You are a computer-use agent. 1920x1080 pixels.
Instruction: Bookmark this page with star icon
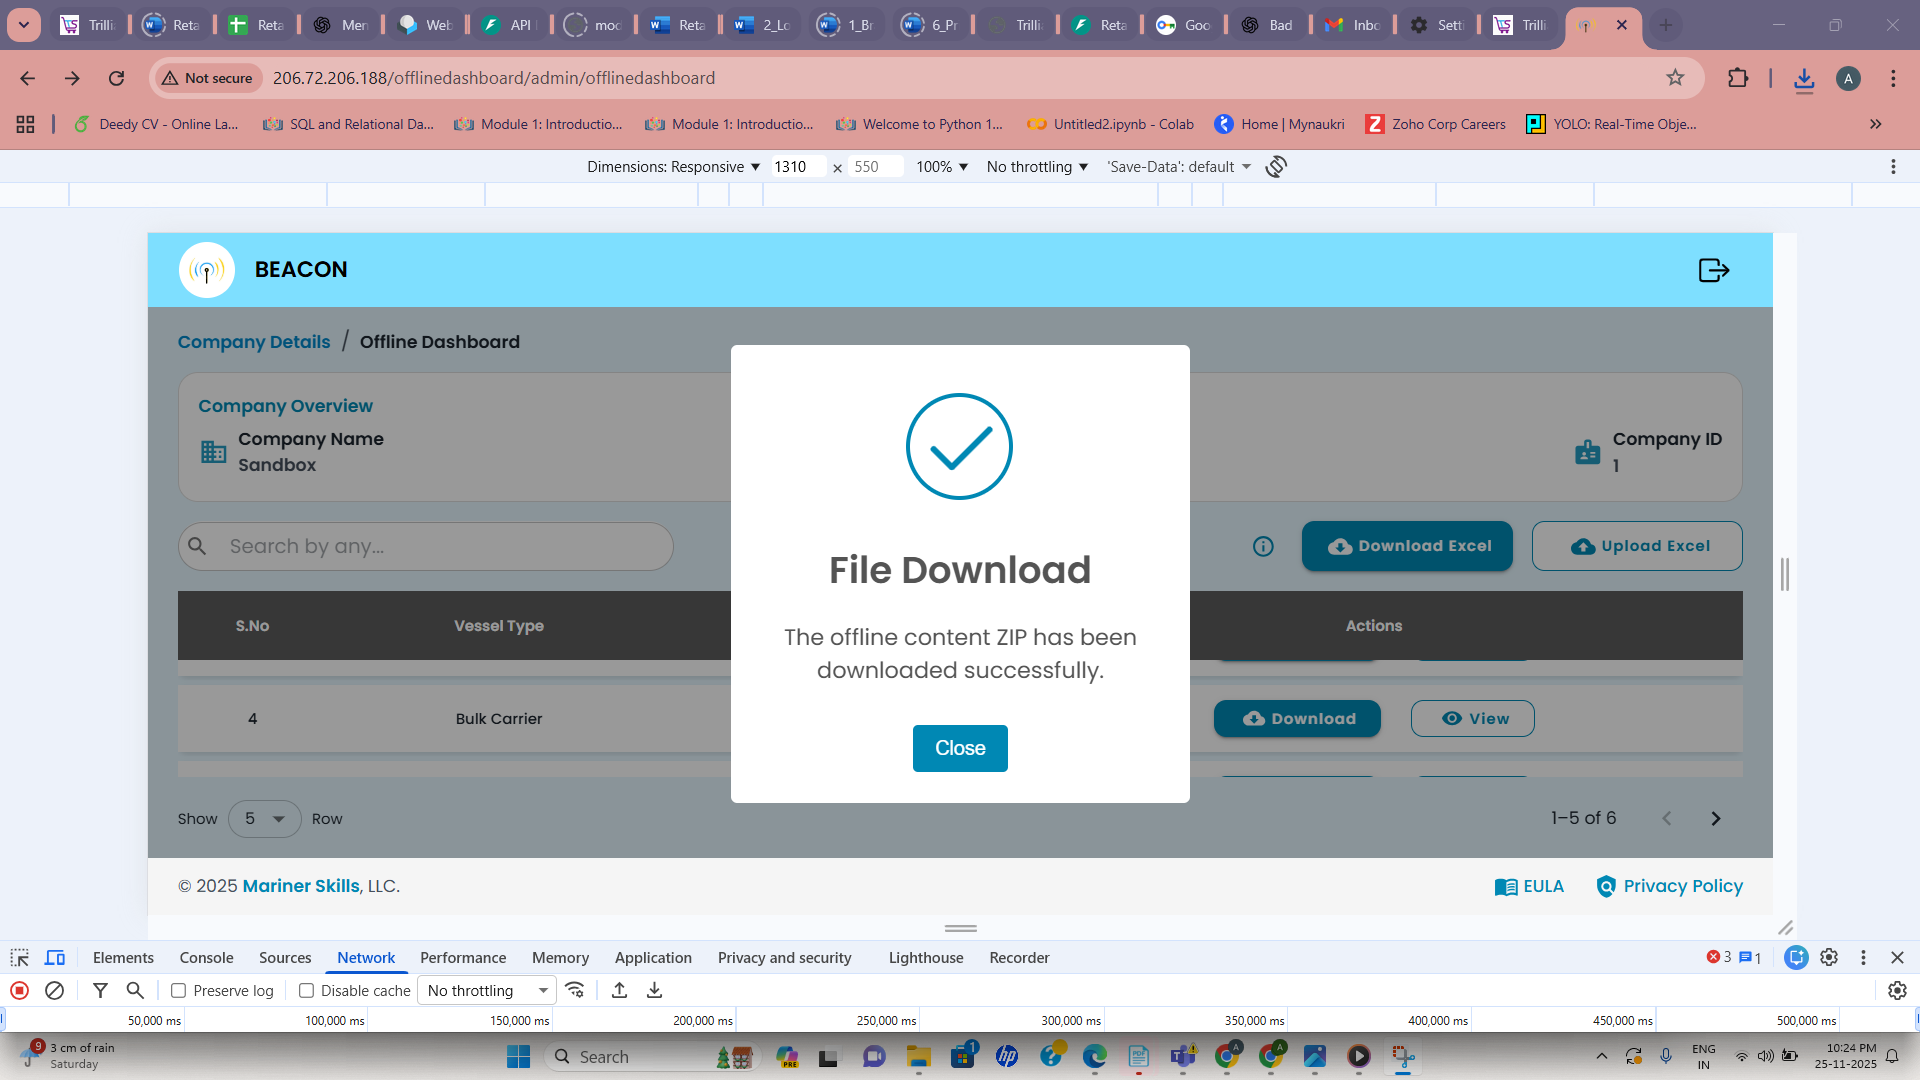(x=1675, y=78)
